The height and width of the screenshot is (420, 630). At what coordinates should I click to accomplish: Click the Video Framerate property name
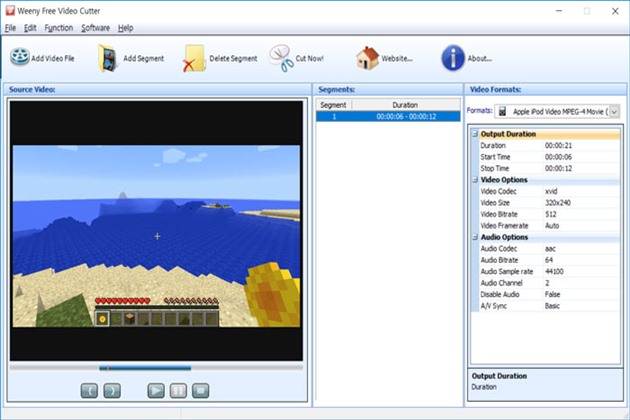(x=504, y=225)
